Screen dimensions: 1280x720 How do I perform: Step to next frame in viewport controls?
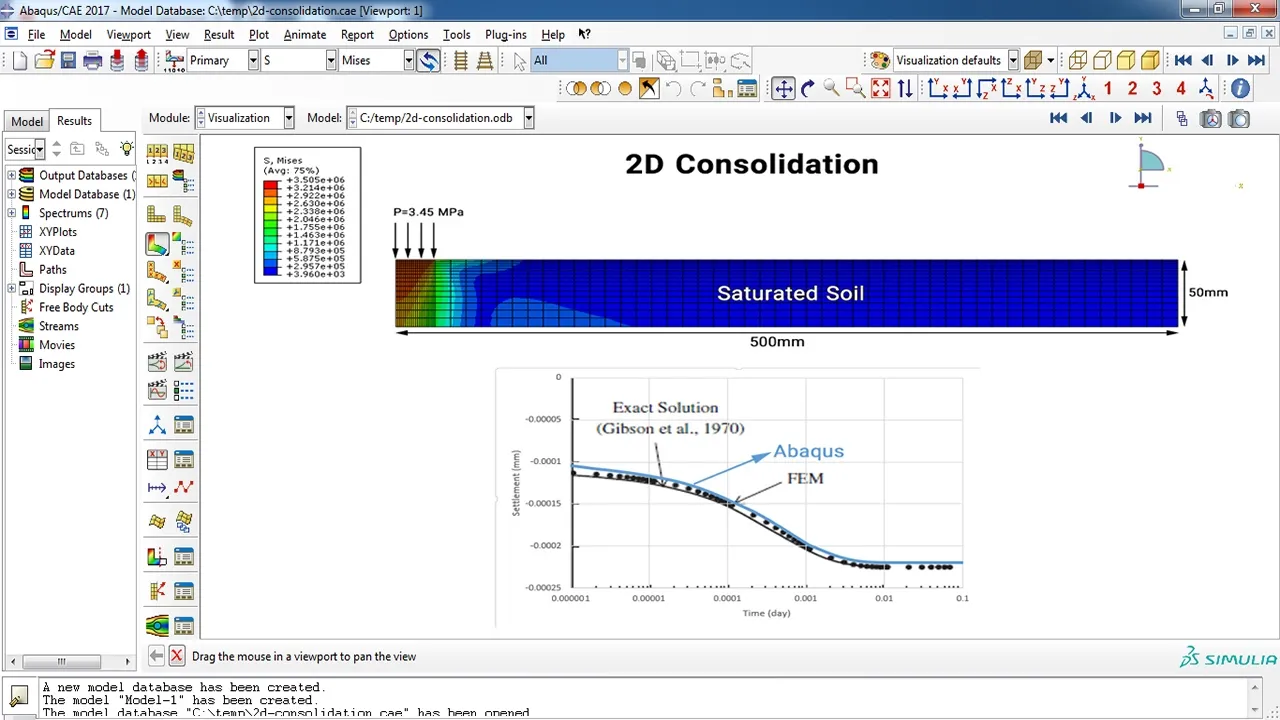click(x=1114, y=118)
